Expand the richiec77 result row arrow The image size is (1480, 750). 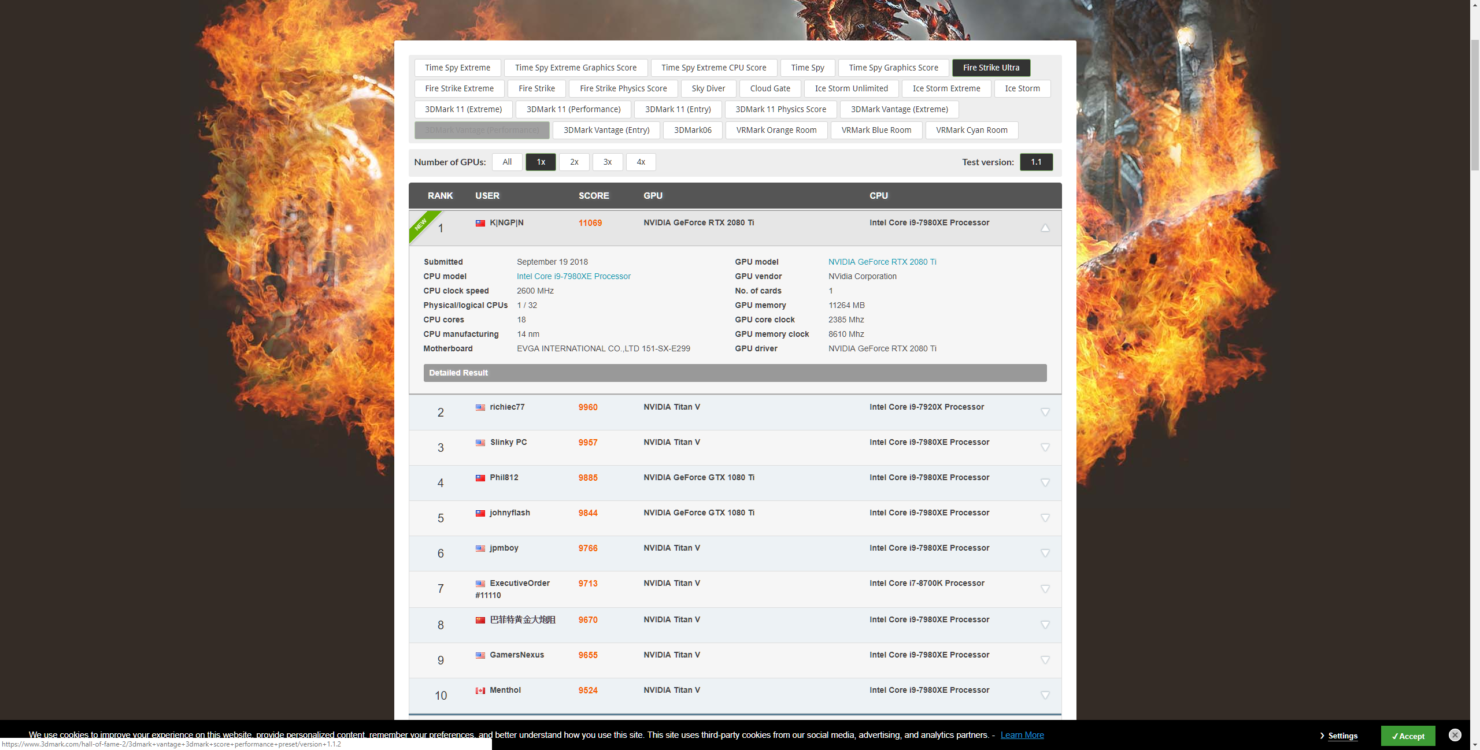click(x=1045, y=412)
